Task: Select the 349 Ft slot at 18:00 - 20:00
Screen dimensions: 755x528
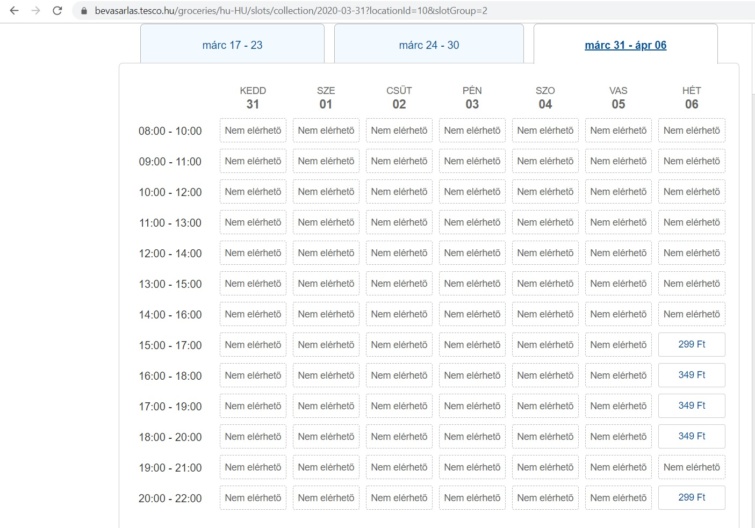Action: (x=692, y=437)
